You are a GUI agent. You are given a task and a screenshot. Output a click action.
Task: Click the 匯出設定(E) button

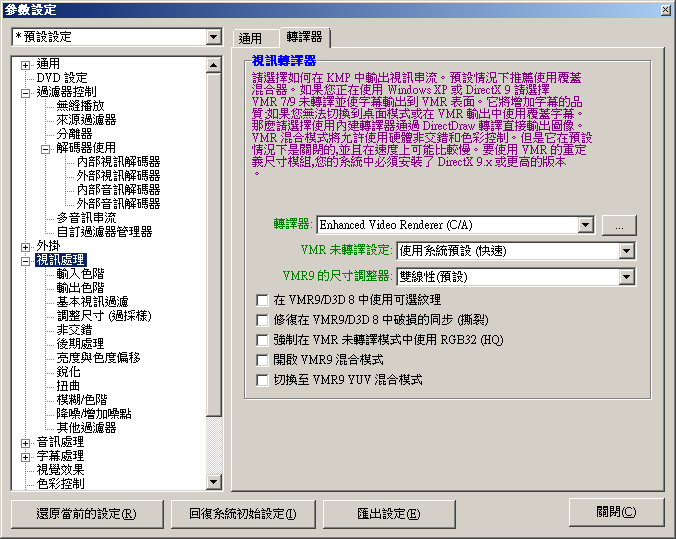pyautogui.click(x=389, y=514)
